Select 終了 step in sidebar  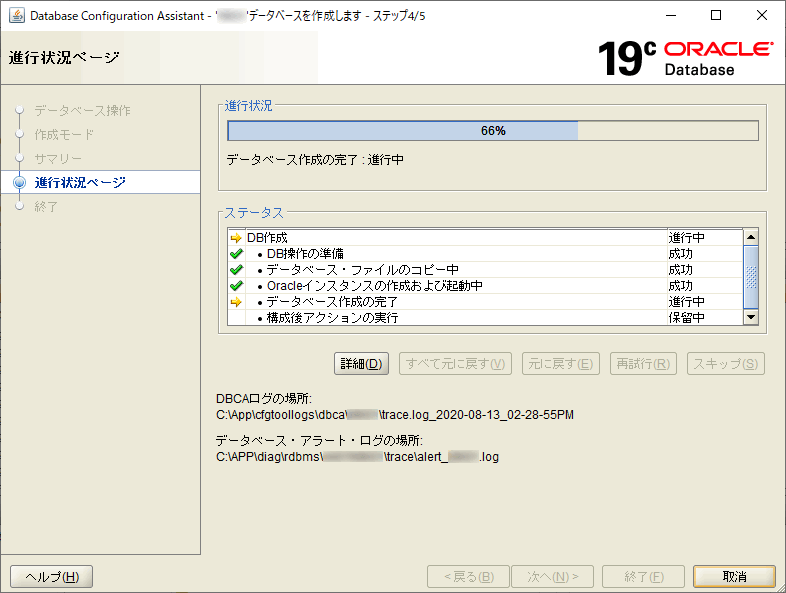click(x=46, y=207)
